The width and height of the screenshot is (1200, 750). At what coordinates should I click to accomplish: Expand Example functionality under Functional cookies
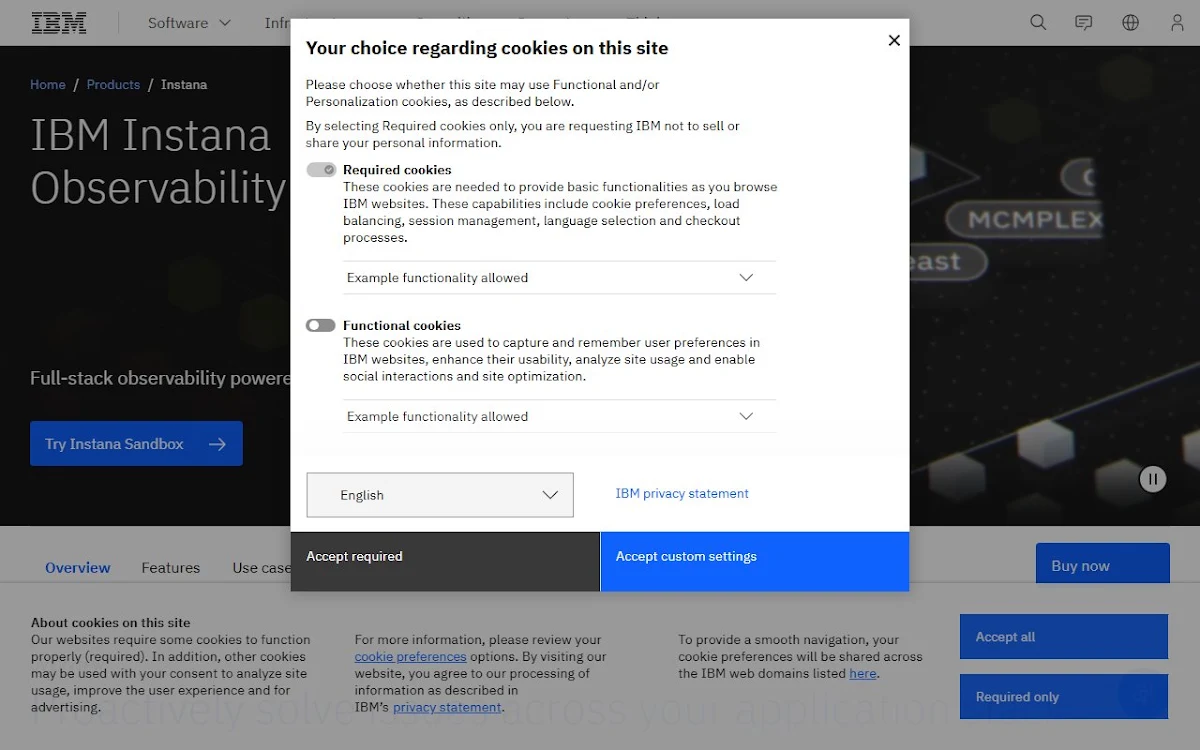point(560,417)
